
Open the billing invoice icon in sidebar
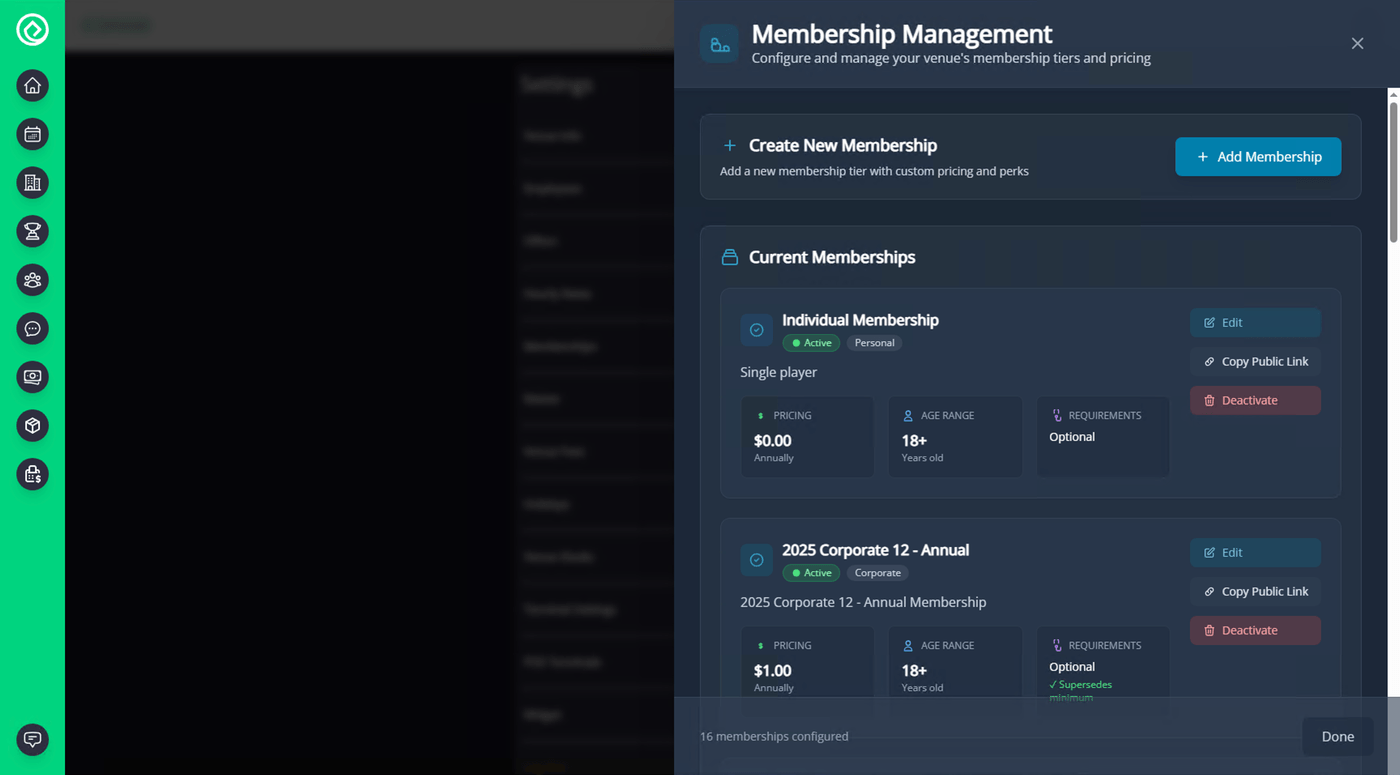pyautogui.click(x=32, y=474)
